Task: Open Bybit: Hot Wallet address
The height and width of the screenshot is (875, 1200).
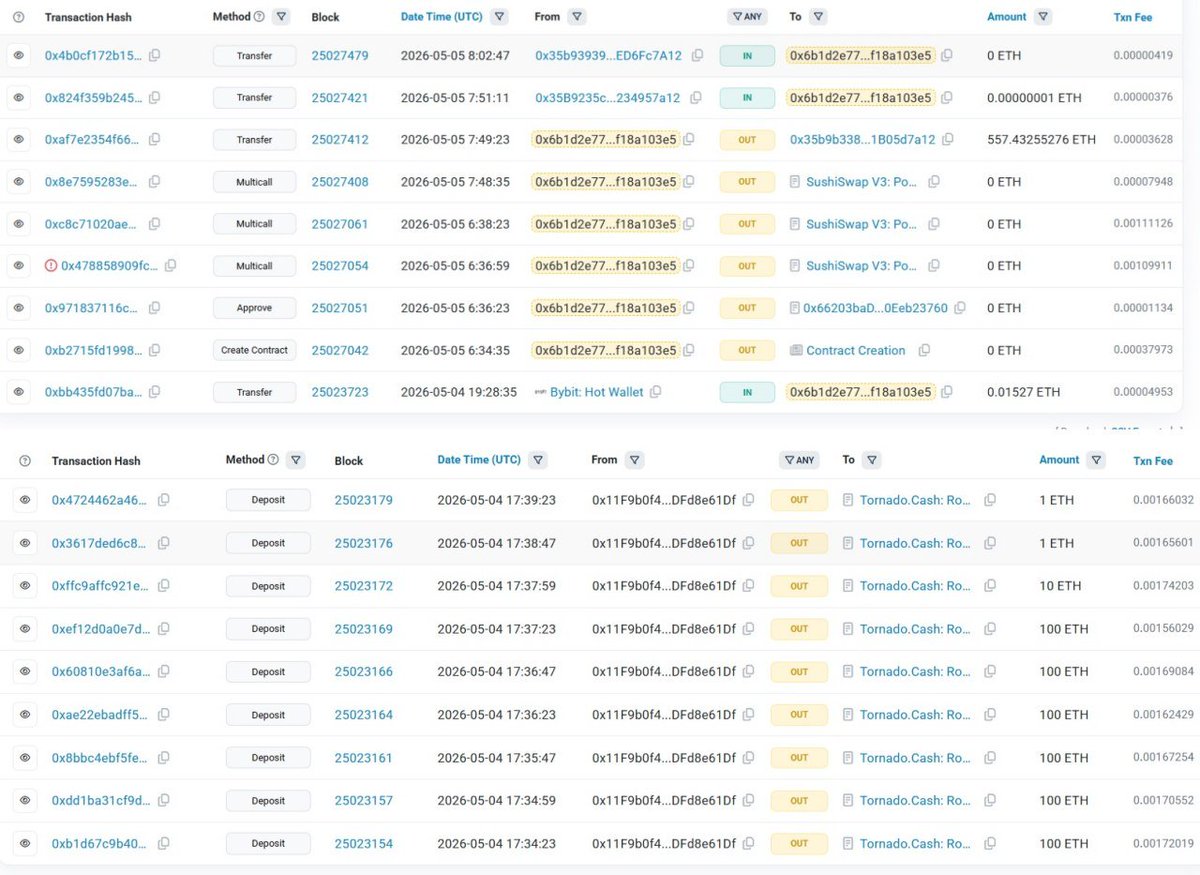Action: click(597, 392)
